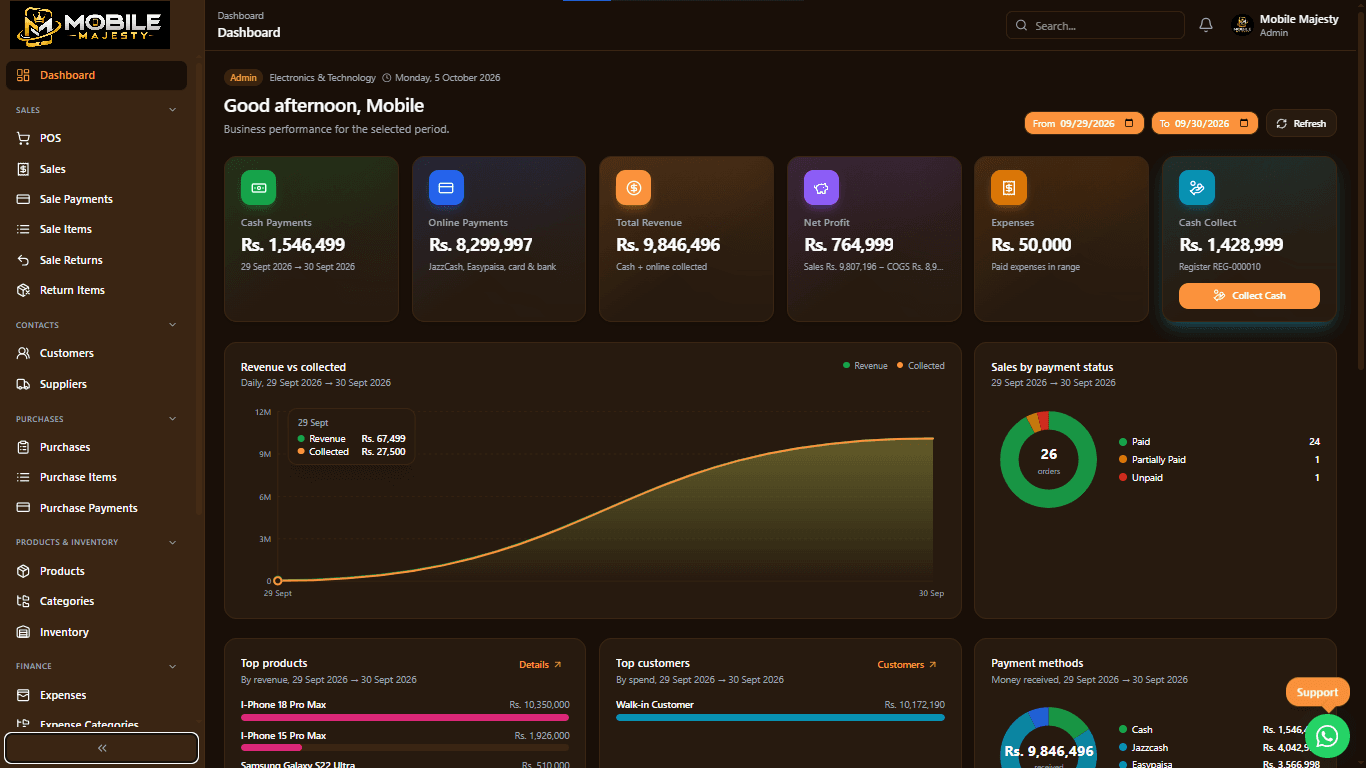This screenshot has height=768, width=1366.
Task: Click the Admin role badge
Action: tap(243, 78)
